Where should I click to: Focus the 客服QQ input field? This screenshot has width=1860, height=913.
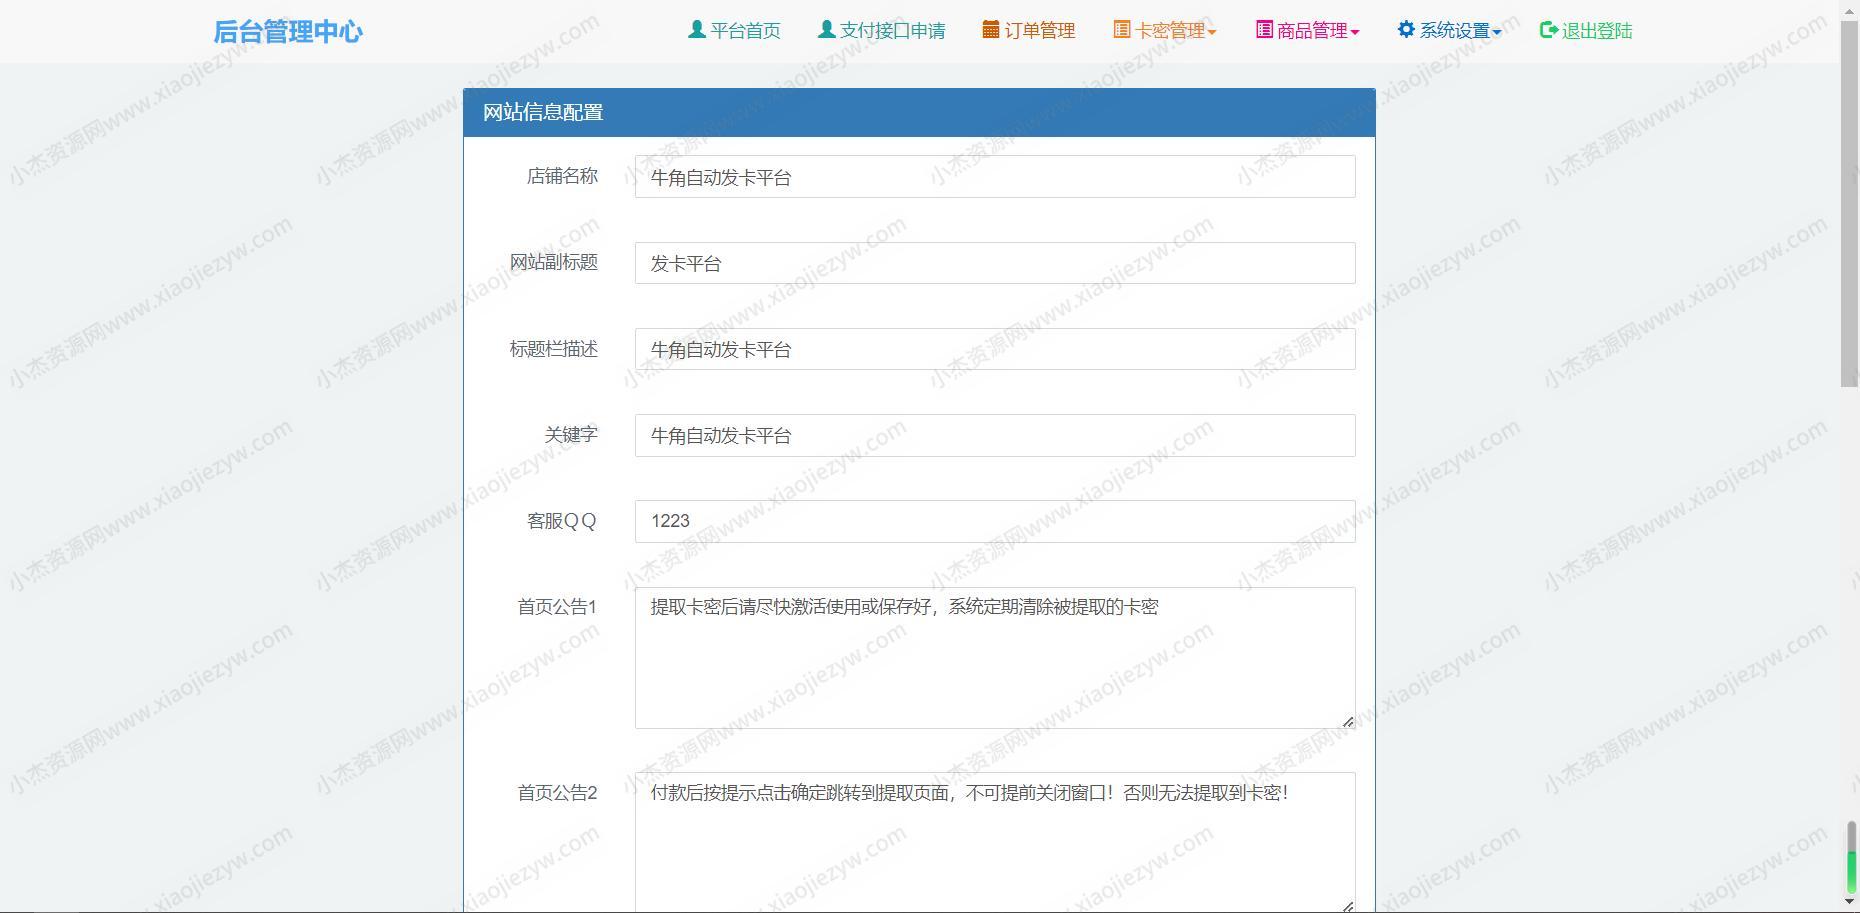click(995, 521)
